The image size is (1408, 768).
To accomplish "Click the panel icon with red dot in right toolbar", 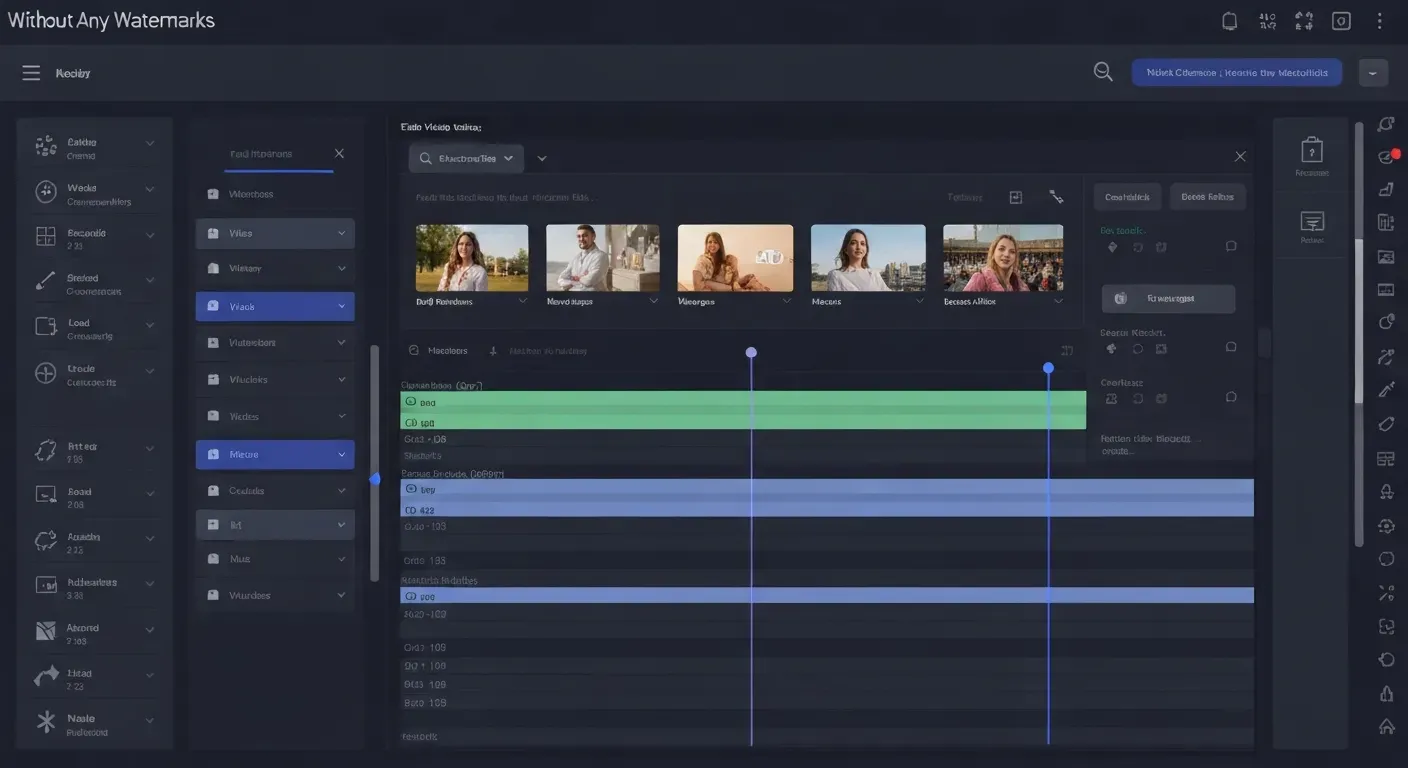I will 1385,155.
